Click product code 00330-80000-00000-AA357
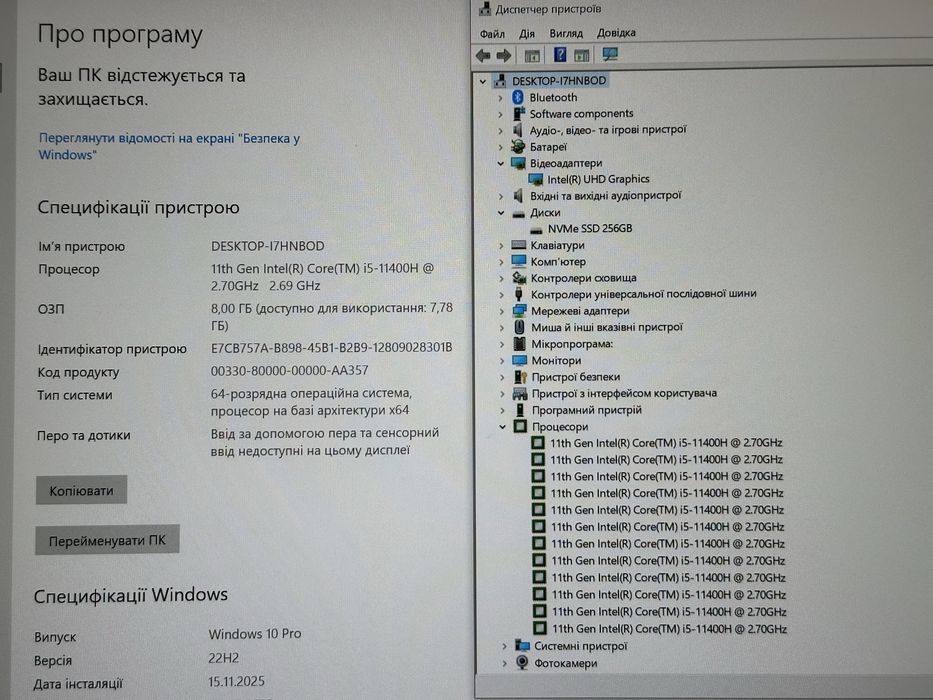933x700 pixels. point(290,371)
